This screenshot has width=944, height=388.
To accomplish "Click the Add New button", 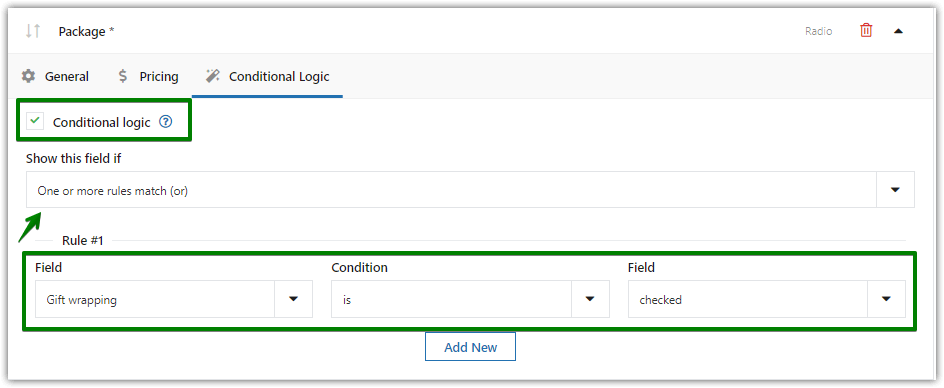I will pyautogui.click(x=470, y=346).
